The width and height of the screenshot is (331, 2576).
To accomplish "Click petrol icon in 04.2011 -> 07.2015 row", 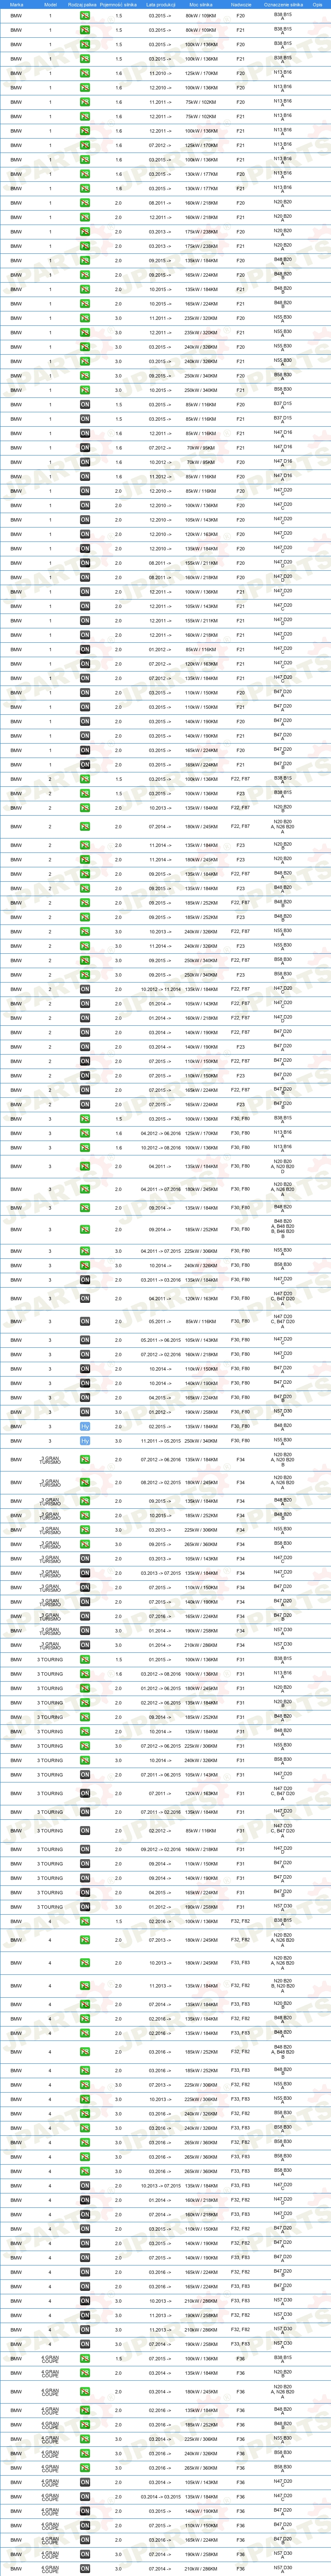I will [x=85, y=1251].
